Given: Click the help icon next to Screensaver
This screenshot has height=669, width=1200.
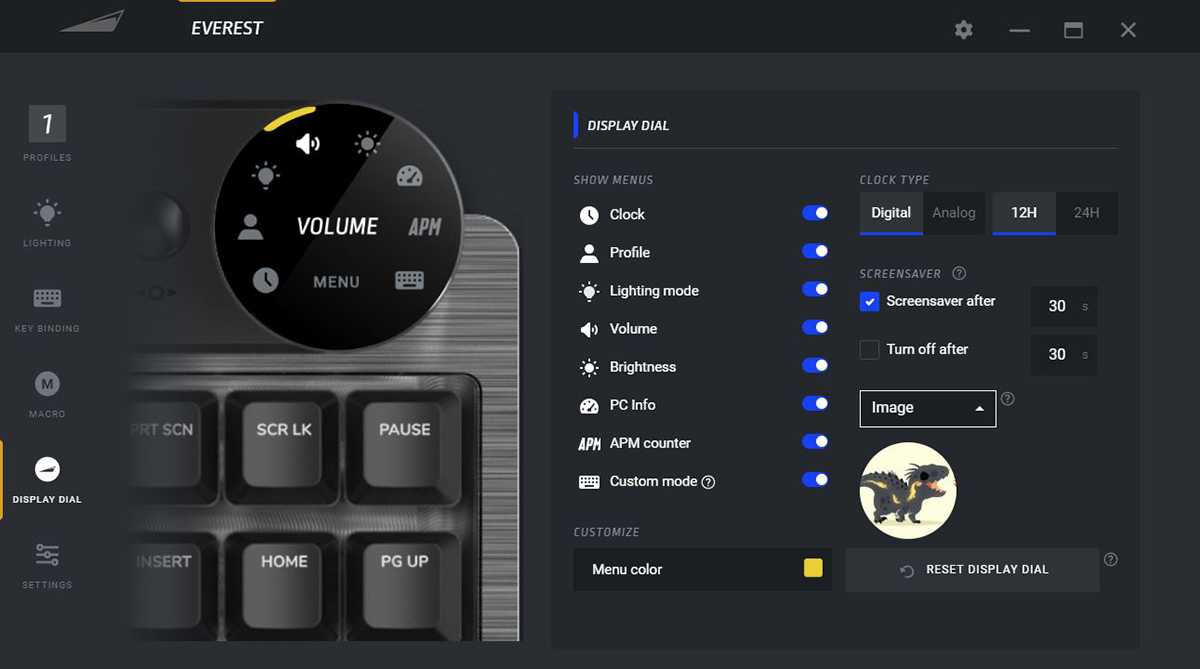Looking at the screenshot, I should pos(959,273).
